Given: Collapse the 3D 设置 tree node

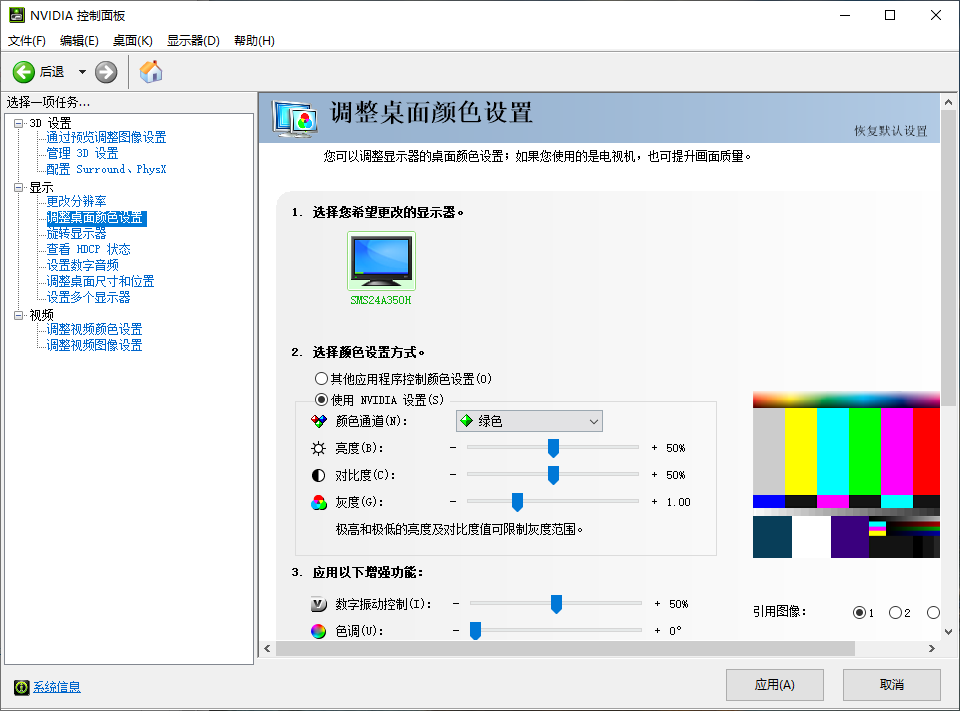Looking at the screenshot, I should tap(18, 123).
